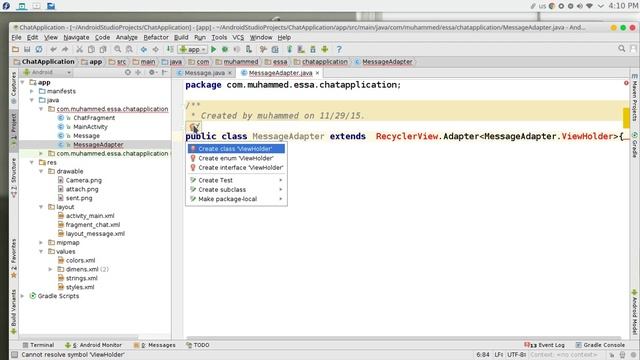Open the Create Test submenu
The image size is (640, 360).
click(237, 180)
